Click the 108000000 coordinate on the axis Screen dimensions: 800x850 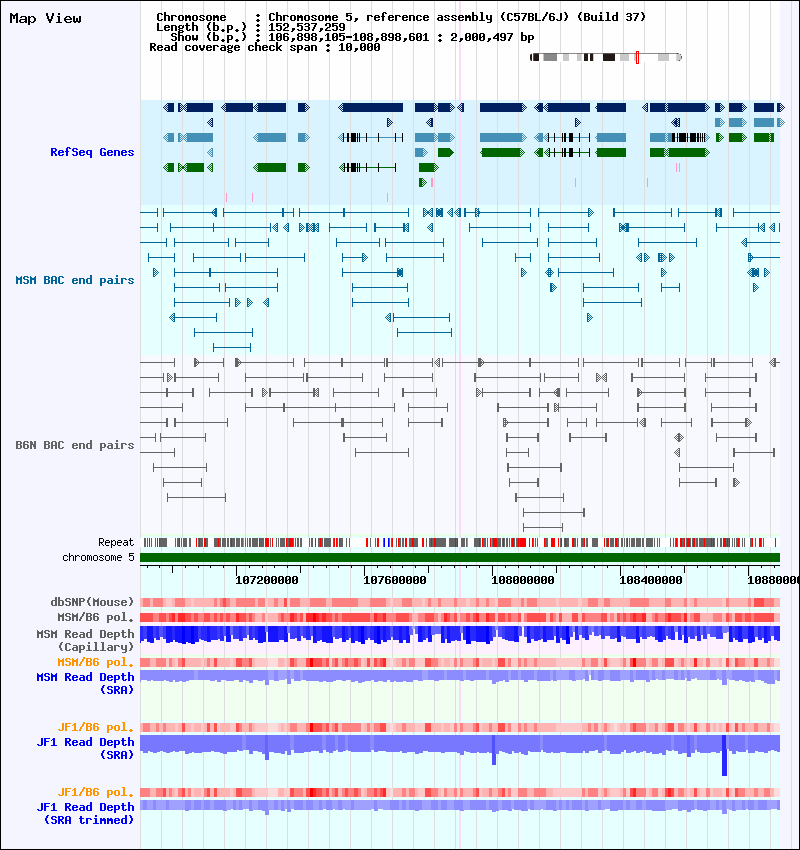522,580
